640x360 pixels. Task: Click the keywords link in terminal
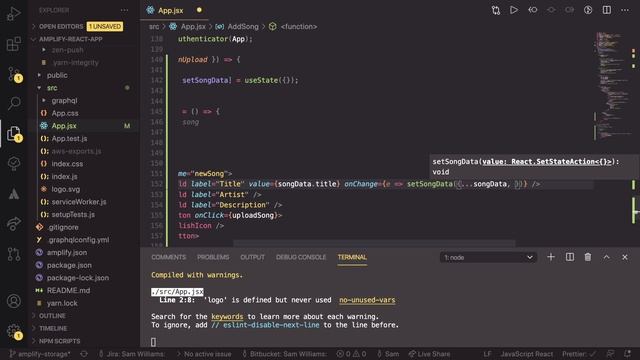click(x=227, y=317)
